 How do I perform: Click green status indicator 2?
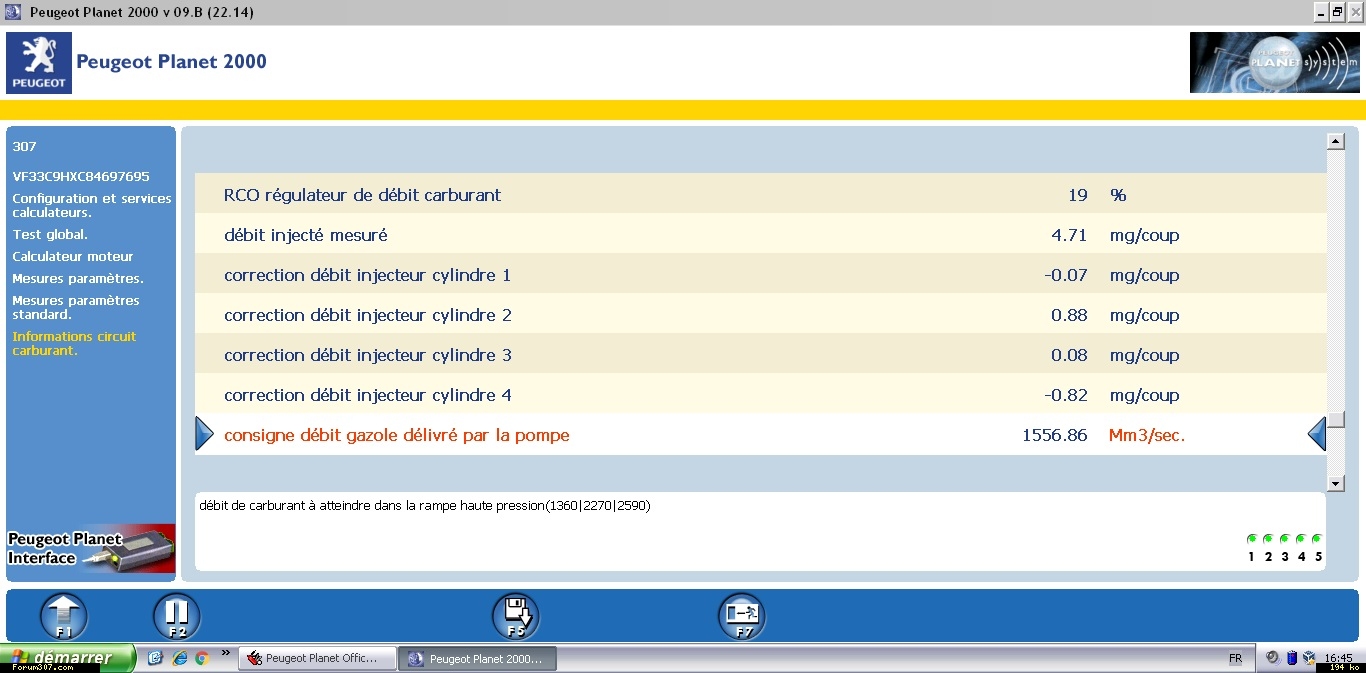pos(1268,539)
